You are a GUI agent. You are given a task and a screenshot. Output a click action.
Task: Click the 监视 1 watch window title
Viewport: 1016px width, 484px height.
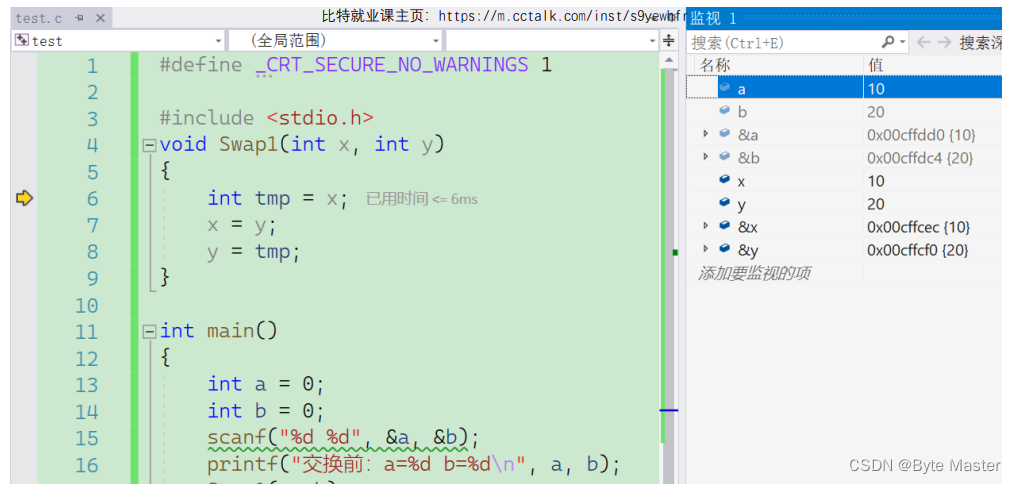coord(713,18)
